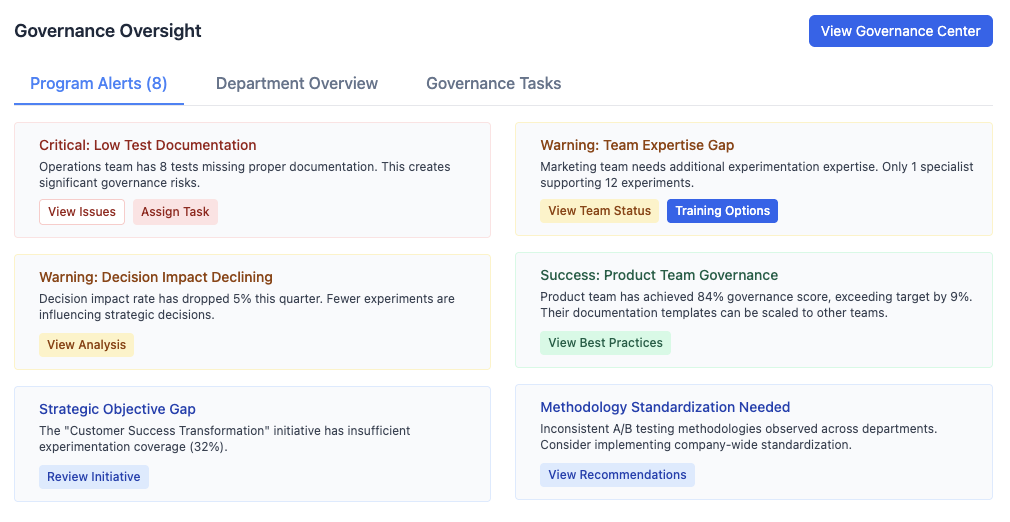Open View Team Status button
Screen dimensions: 1010x522
(600, 211)
